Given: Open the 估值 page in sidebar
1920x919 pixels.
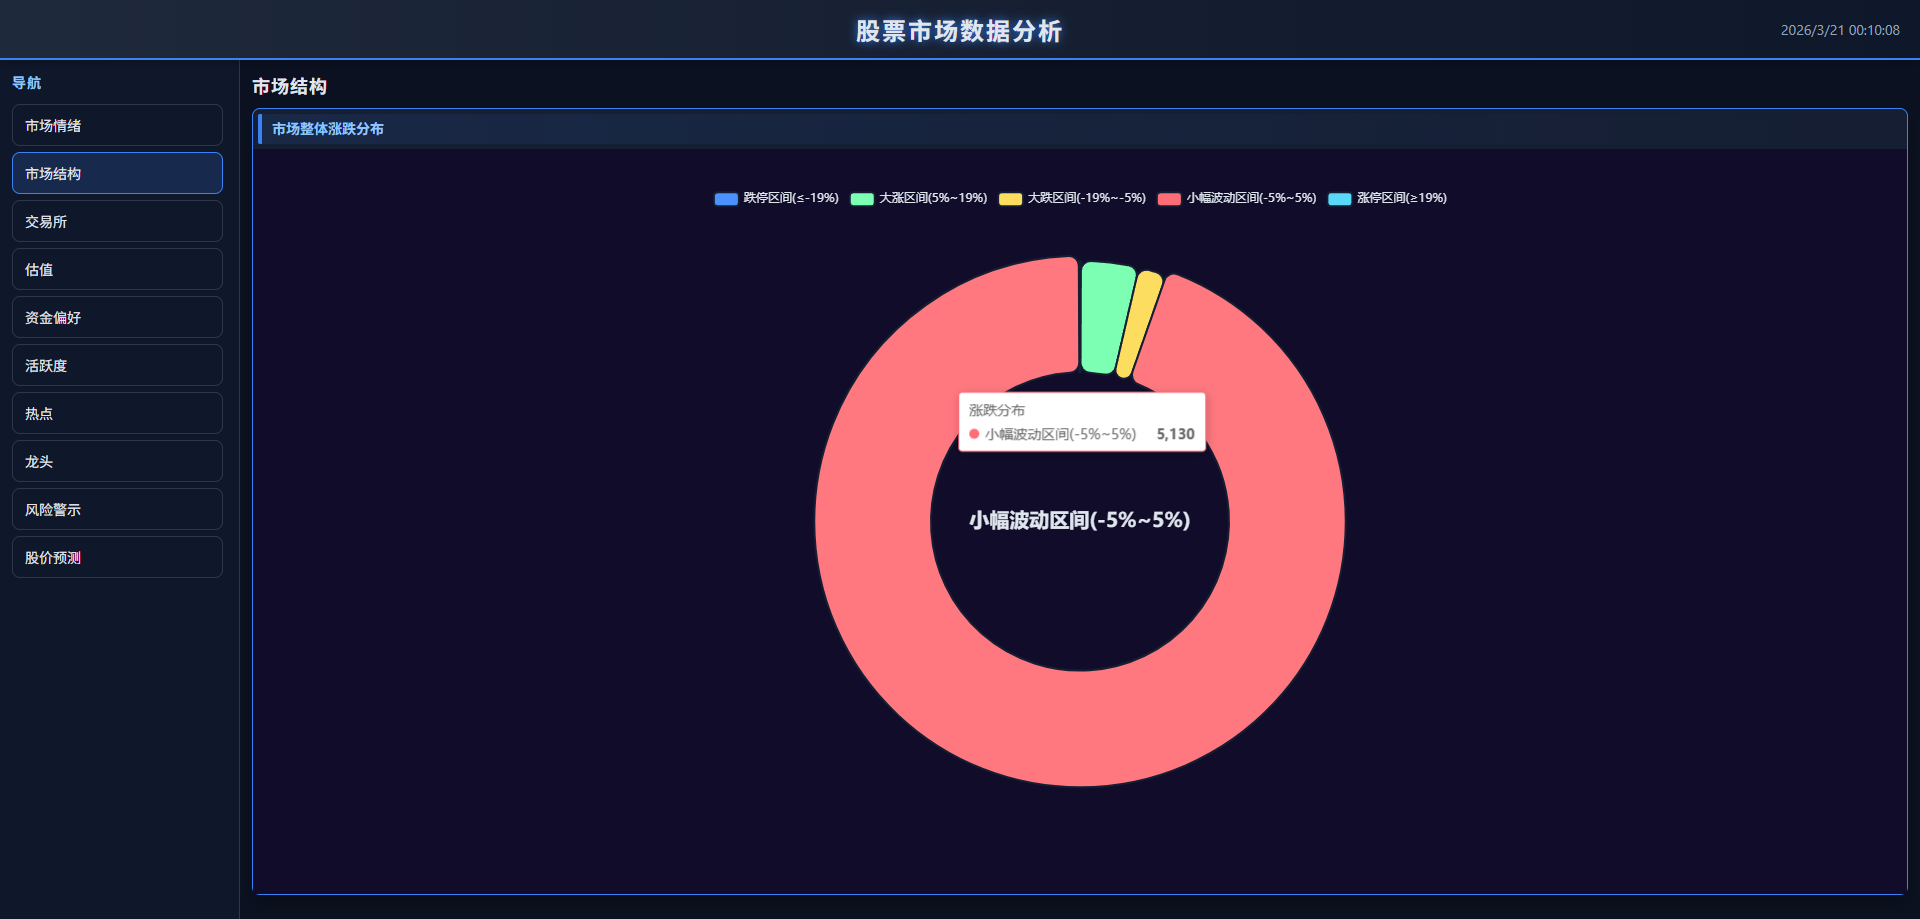Looking at the screenshot, I should pyautogui.click(x=117, y=270).
